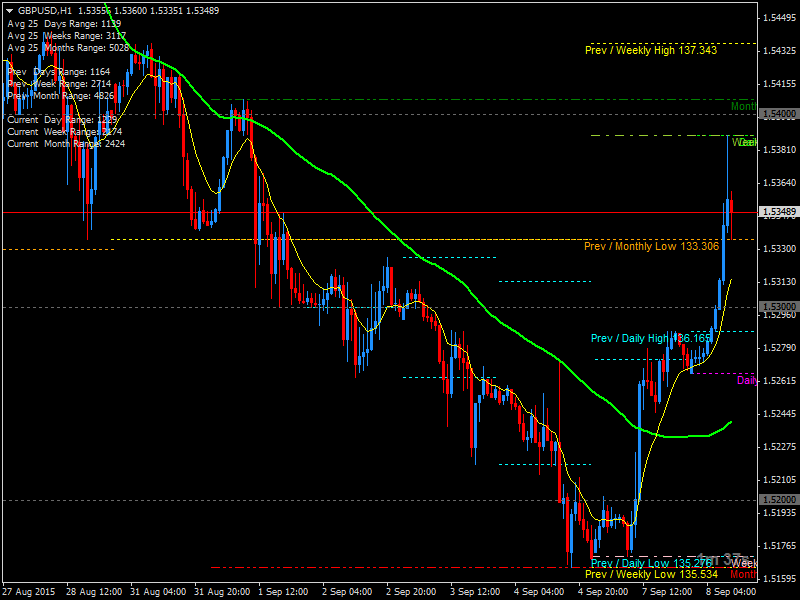Select the 1.53000 price level tag
This screenshot has width=800, height=600.
(x=779, y=307)
